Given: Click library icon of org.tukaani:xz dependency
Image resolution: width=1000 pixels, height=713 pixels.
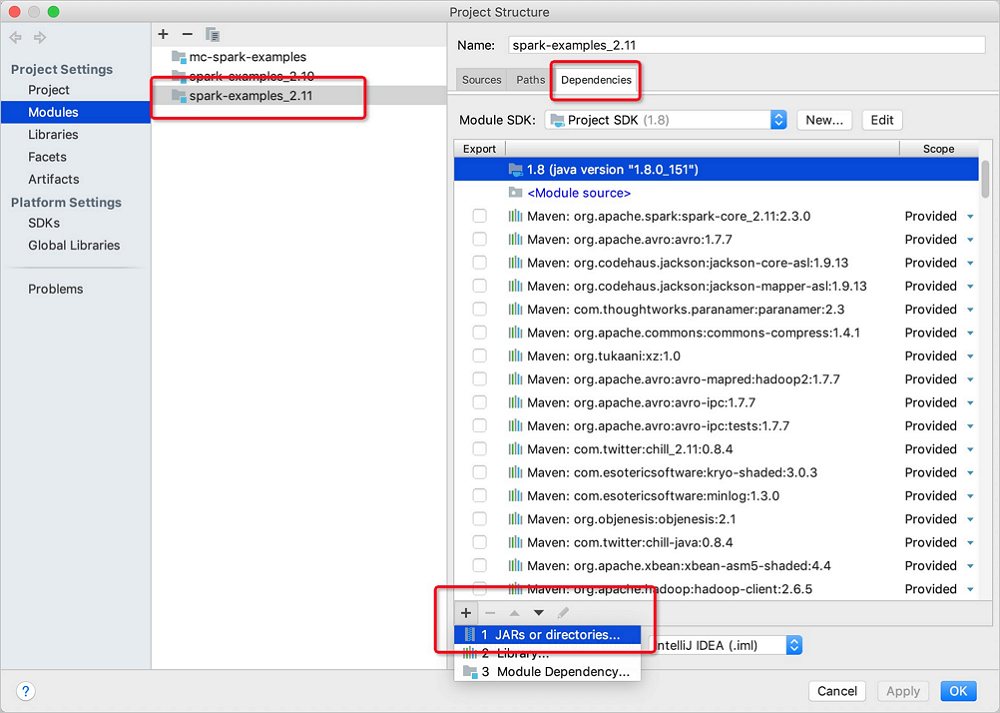Looking at the screenshot, I should tap(515, 356).
